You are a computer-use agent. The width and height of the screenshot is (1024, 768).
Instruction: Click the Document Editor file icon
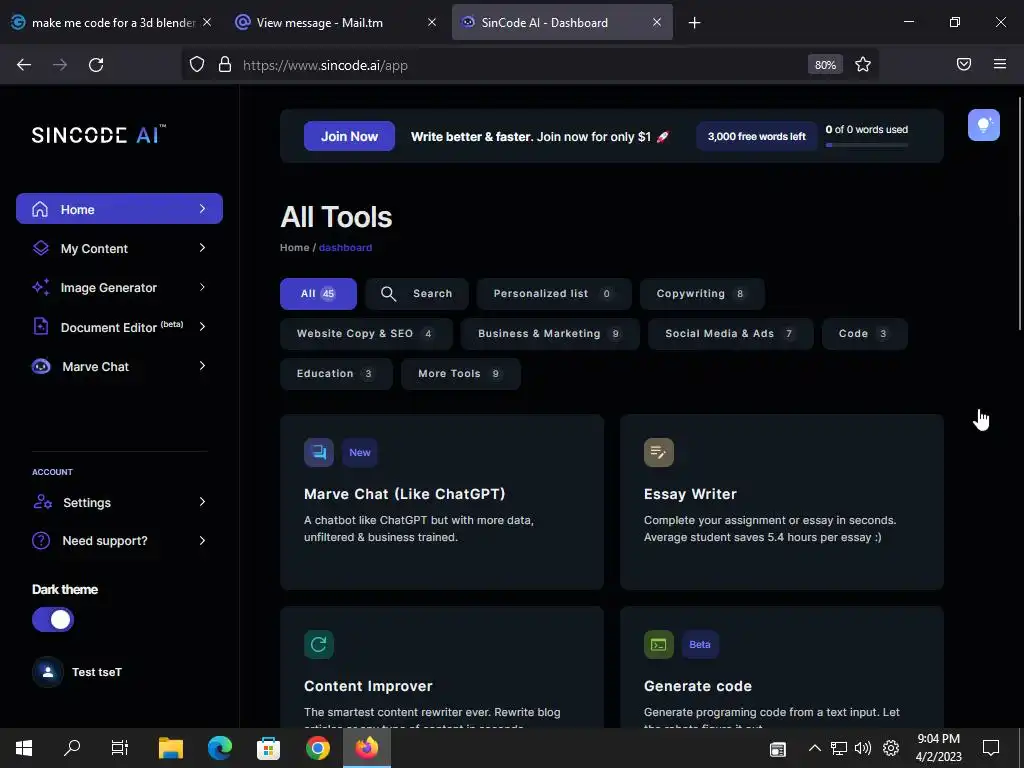pyautogui.click(x=40, y=326)
